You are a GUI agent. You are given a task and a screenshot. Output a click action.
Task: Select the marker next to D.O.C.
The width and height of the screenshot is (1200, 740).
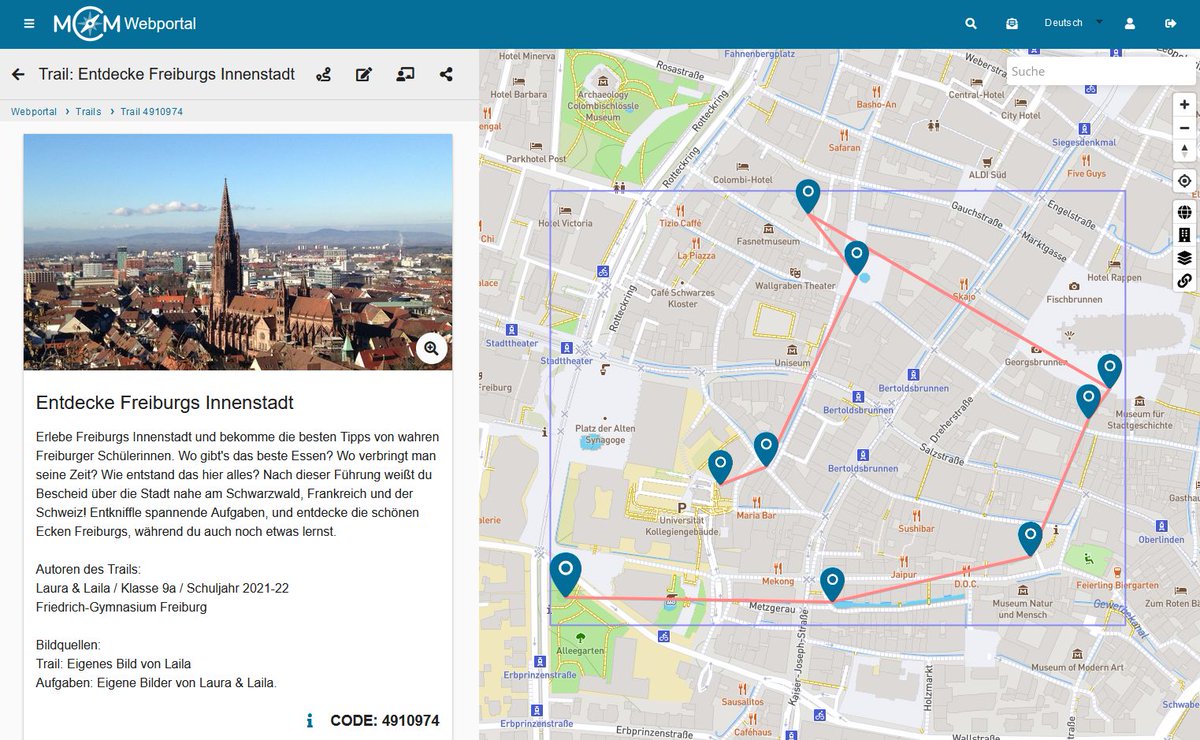click(1030, 538)
